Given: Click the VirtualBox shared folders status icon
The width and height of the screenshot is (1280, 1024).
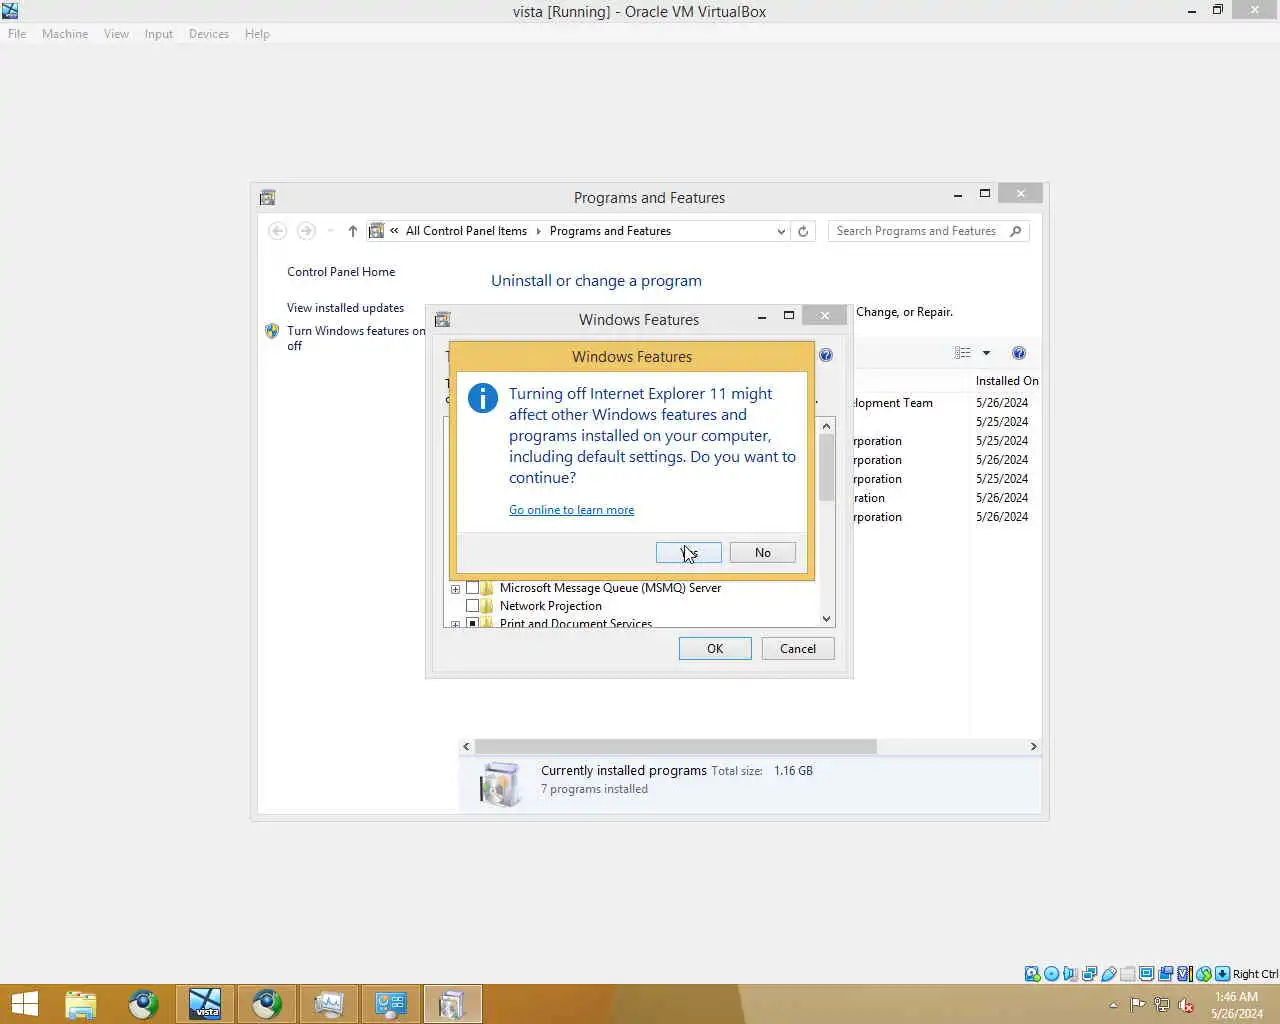Looking at the screenshot, I should point(1128,974).
